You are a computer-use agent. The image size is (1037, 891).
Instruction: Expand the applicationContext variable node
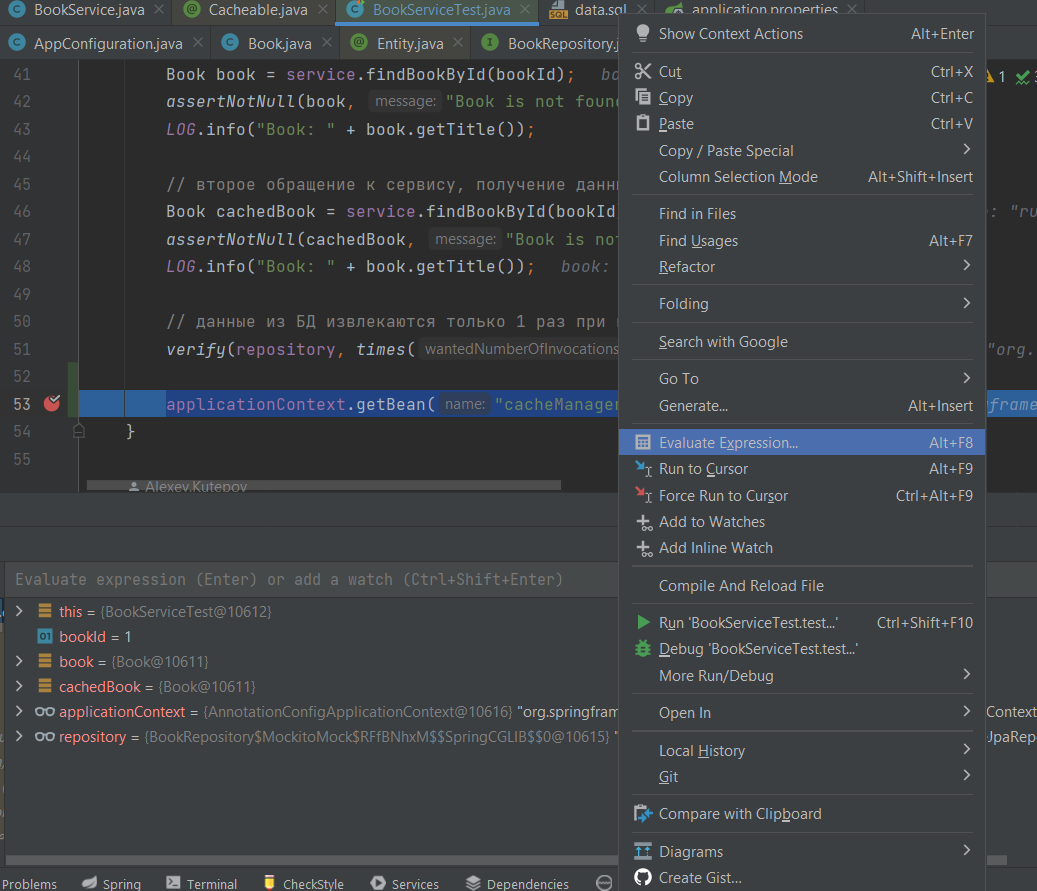[x=19, y=712]
